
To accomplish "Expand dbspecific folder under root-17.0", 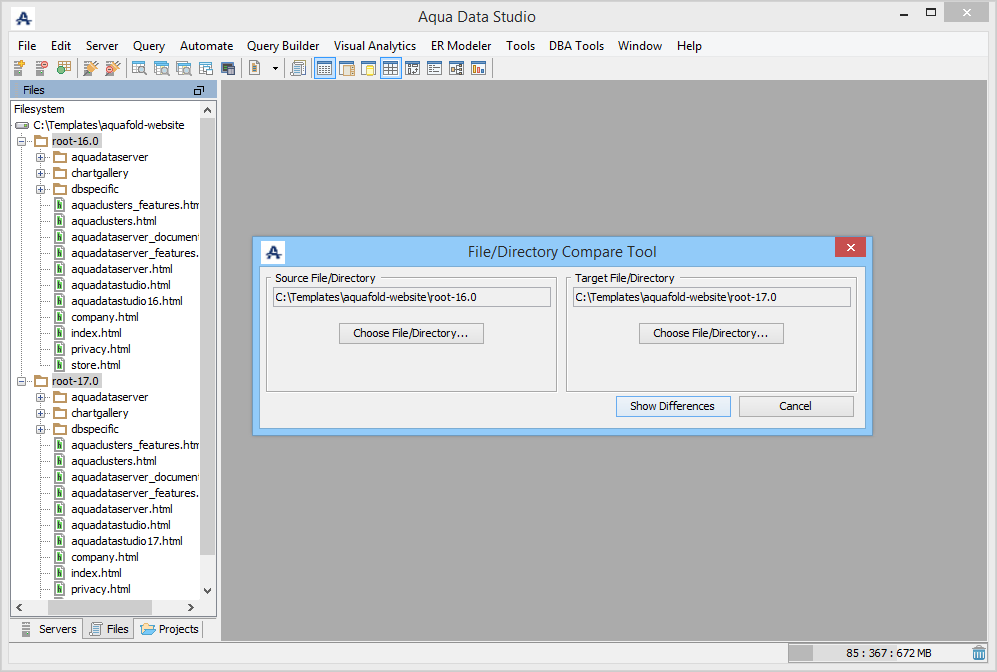I will pyautogui.click(x=40, y=429).
